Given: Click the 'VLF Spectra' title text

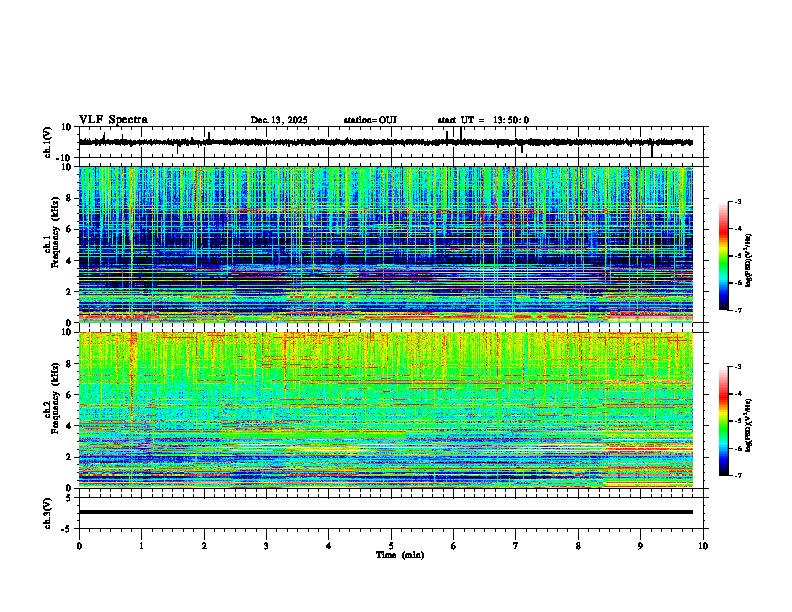Looking at the screenshot, I should point(113,120).
